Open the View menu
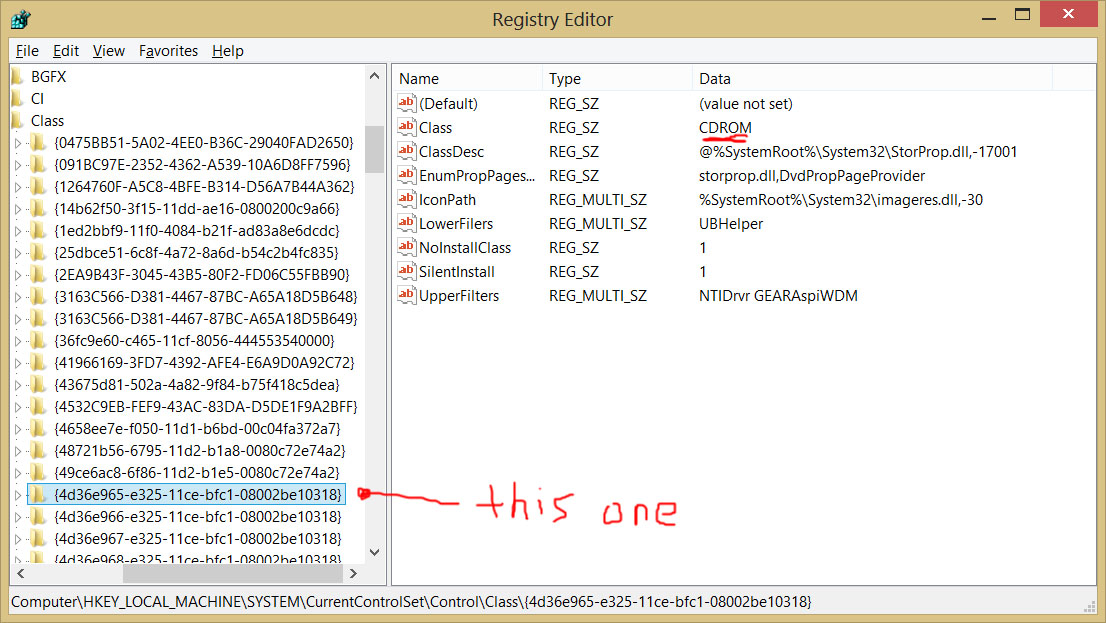The height and width of the screenshot is (623, 1106). [x=109, y=51]
